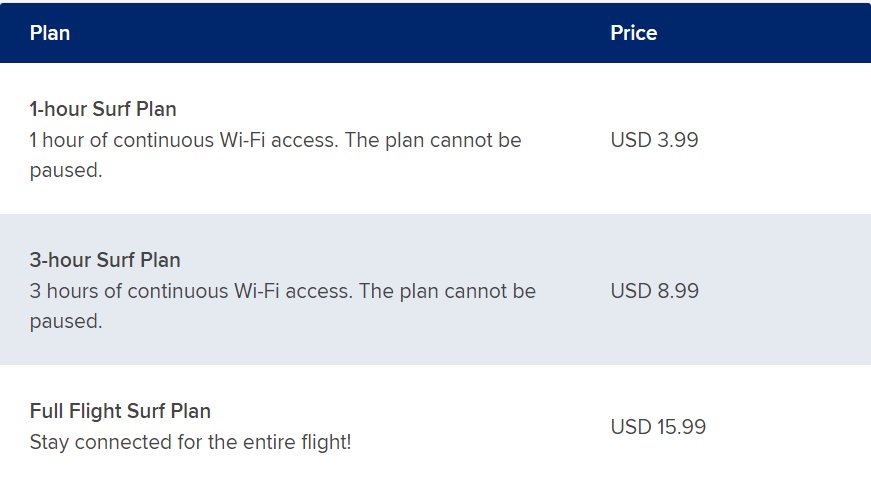Click the dark blue table header bar
This screenshot has height=478, width=871.
point(436,33)
